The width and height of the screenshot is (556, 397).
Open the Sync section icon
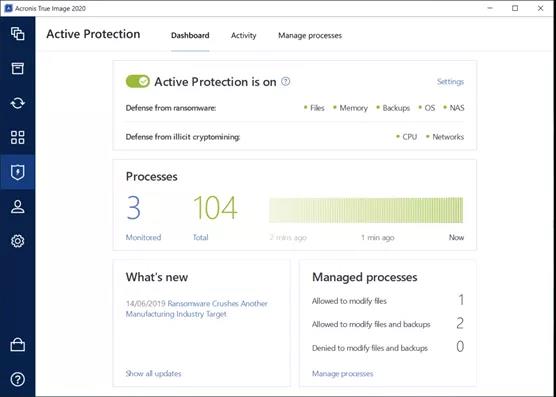point(17,103)
